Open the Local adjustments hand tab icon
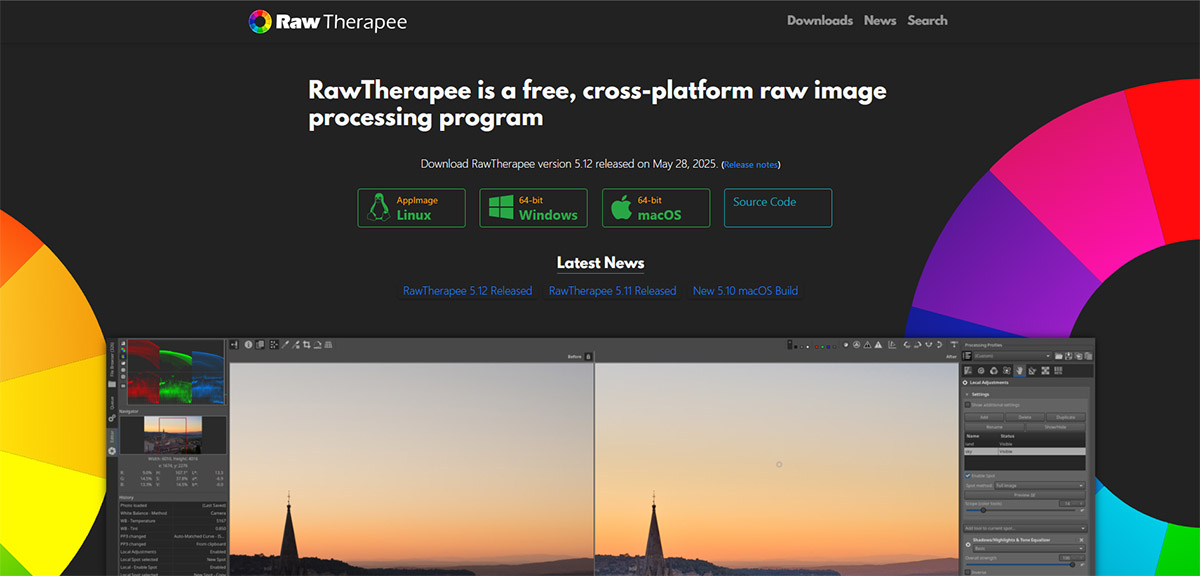Image resolution: width=1200 pixels, height=576 pixels. [1019, 370]
